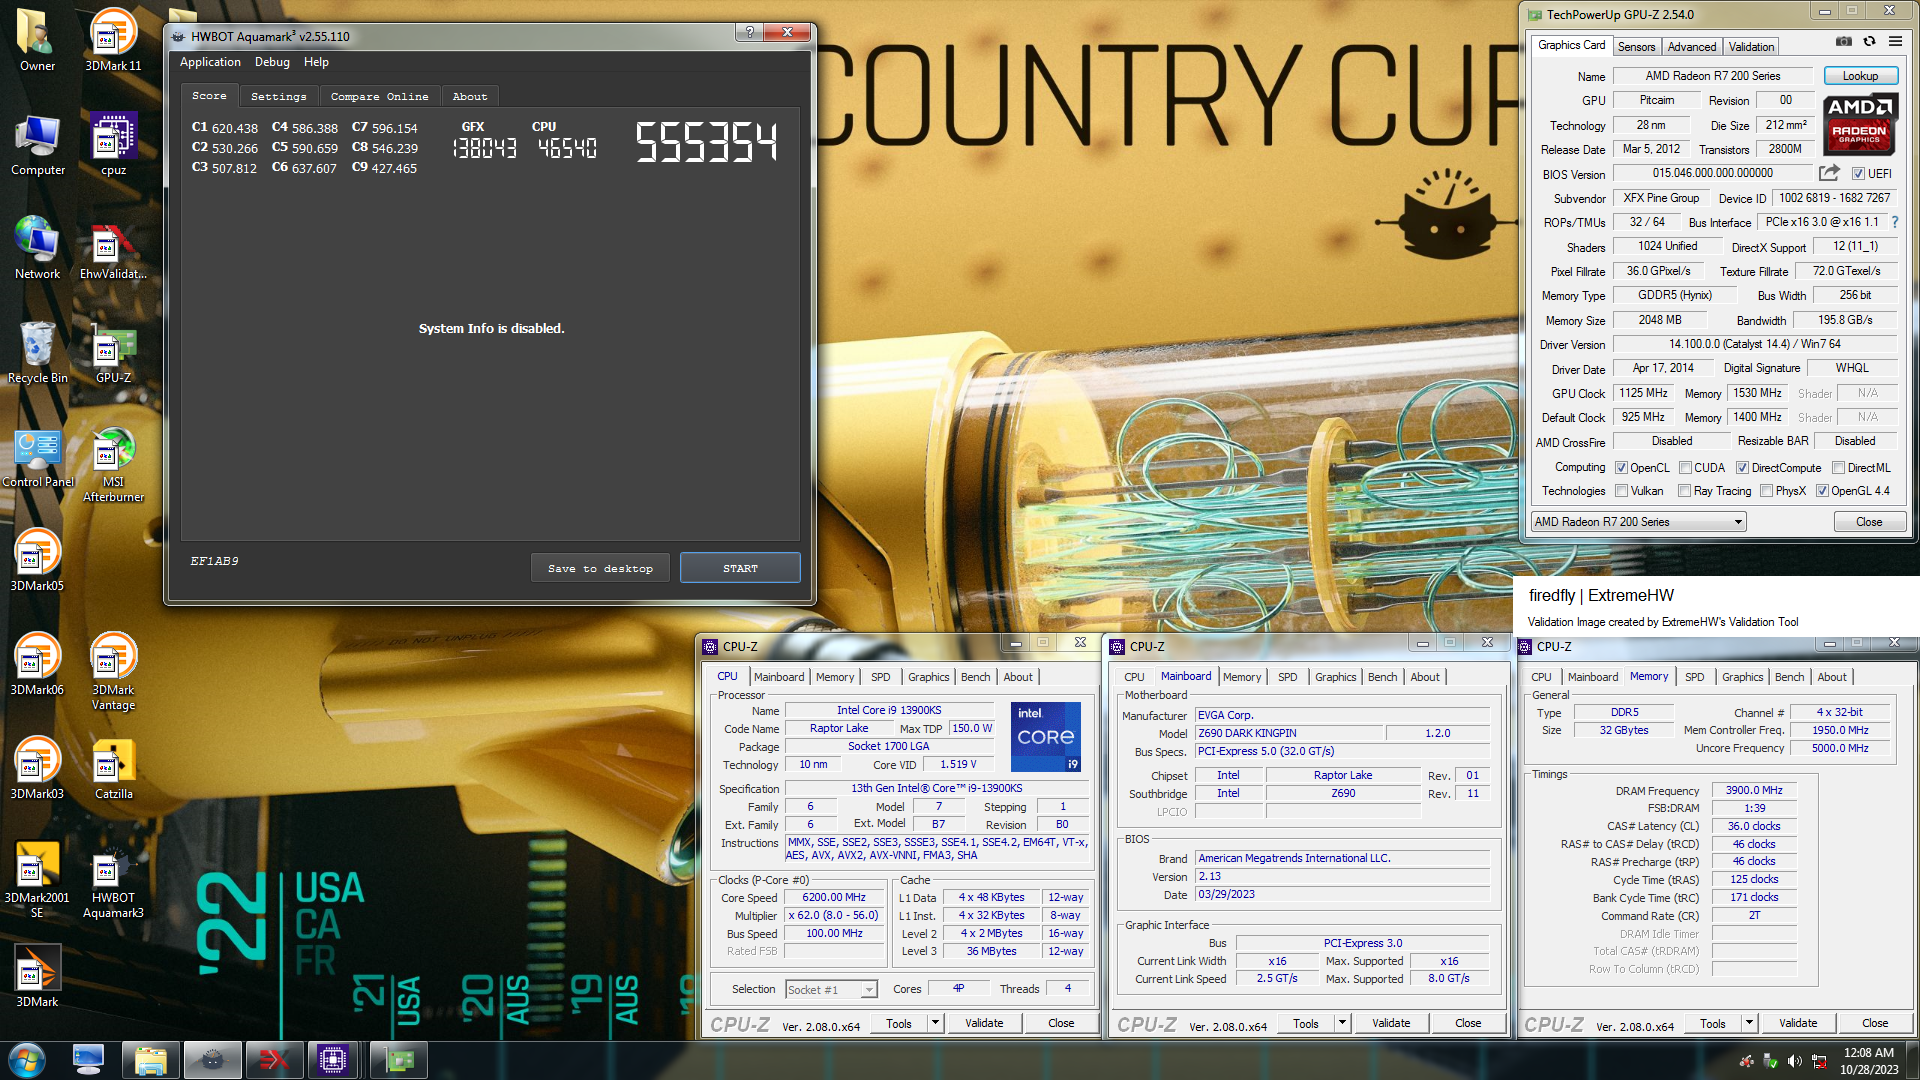Open the Recycle Bin desktop icon
Image resolution: width=1920 pixels, height=1080 pixels.
pos(37,352)
